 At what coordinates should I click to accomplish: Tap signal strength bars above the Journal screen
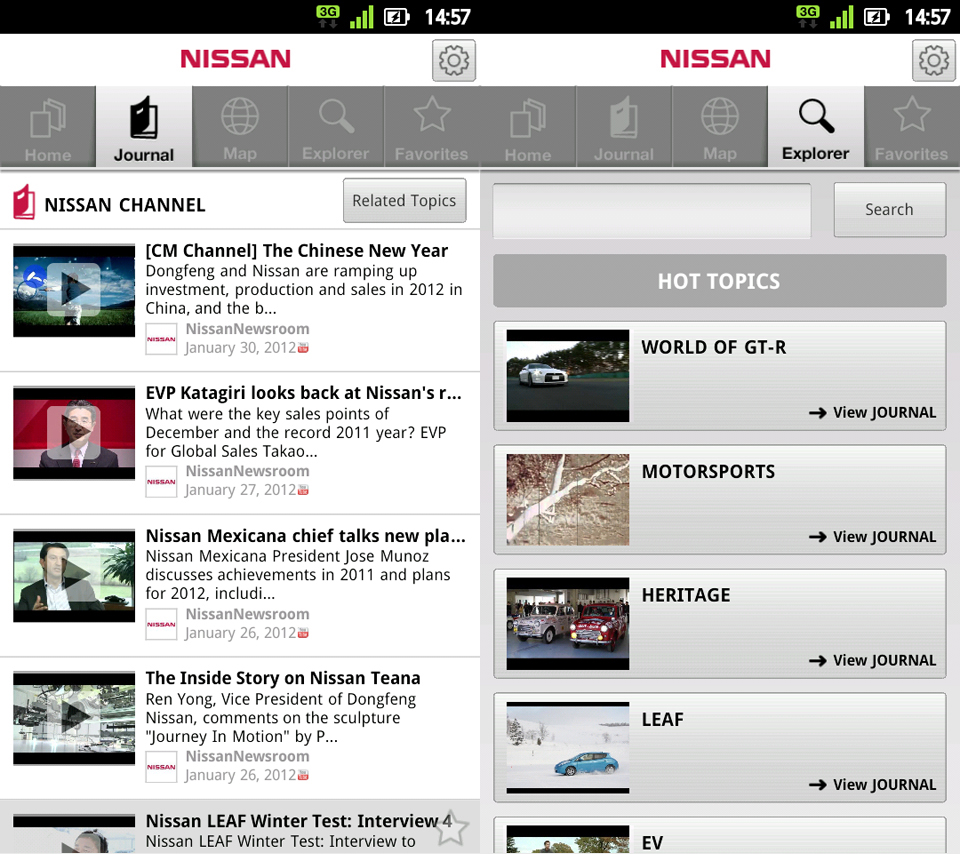click(x=361, y=17)
